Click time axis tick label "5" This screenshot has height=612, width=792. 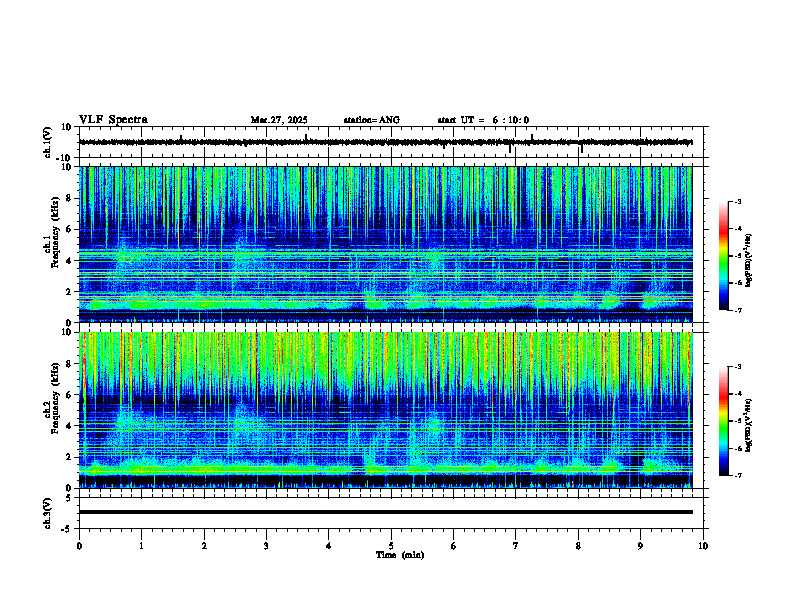tap(391, 546)
